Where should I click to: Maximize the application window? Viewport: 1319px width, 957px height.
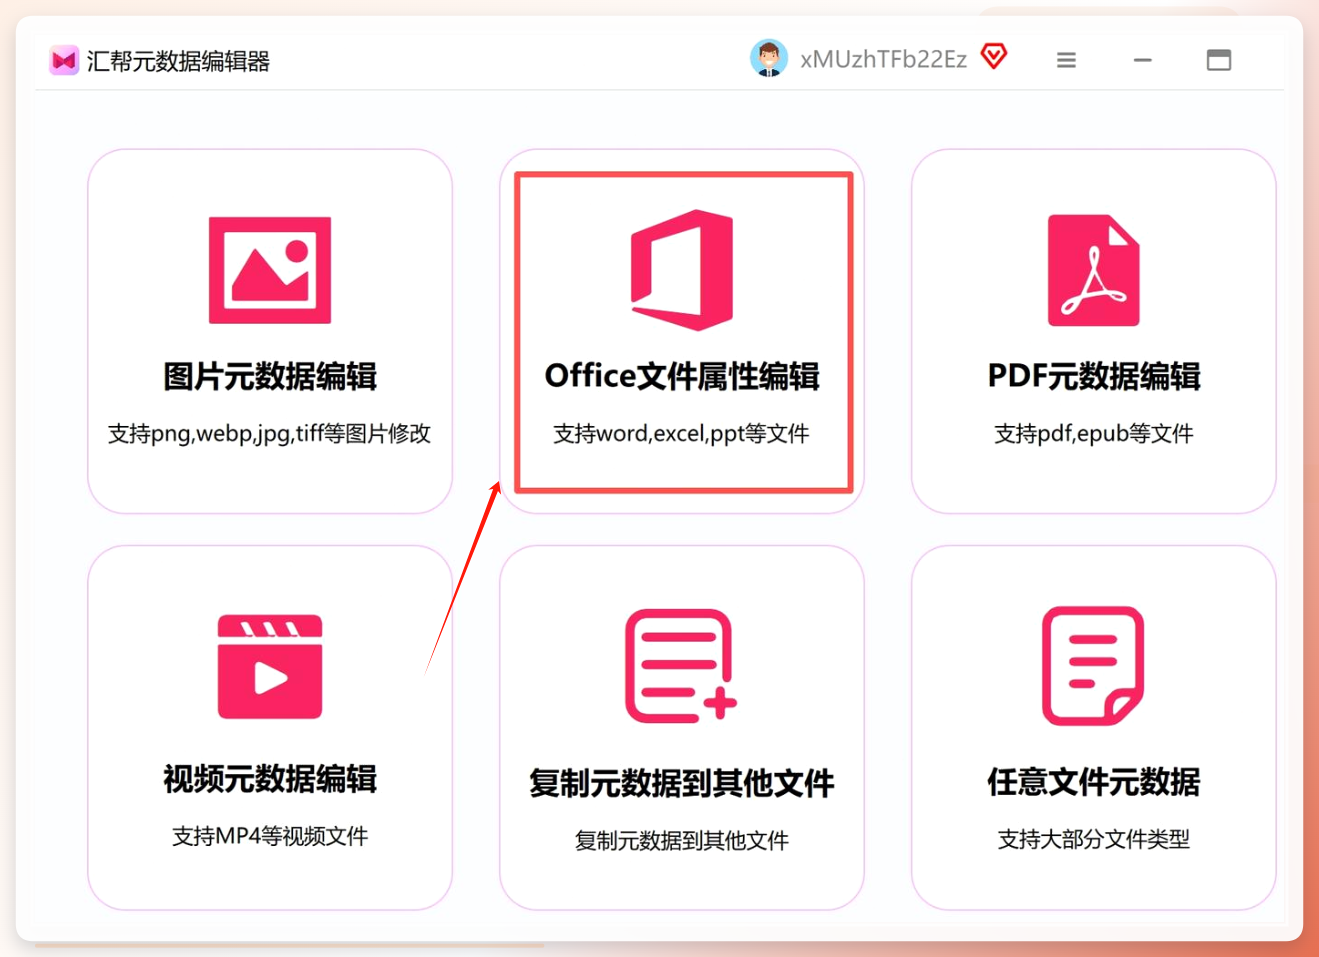click(1219, 60)
